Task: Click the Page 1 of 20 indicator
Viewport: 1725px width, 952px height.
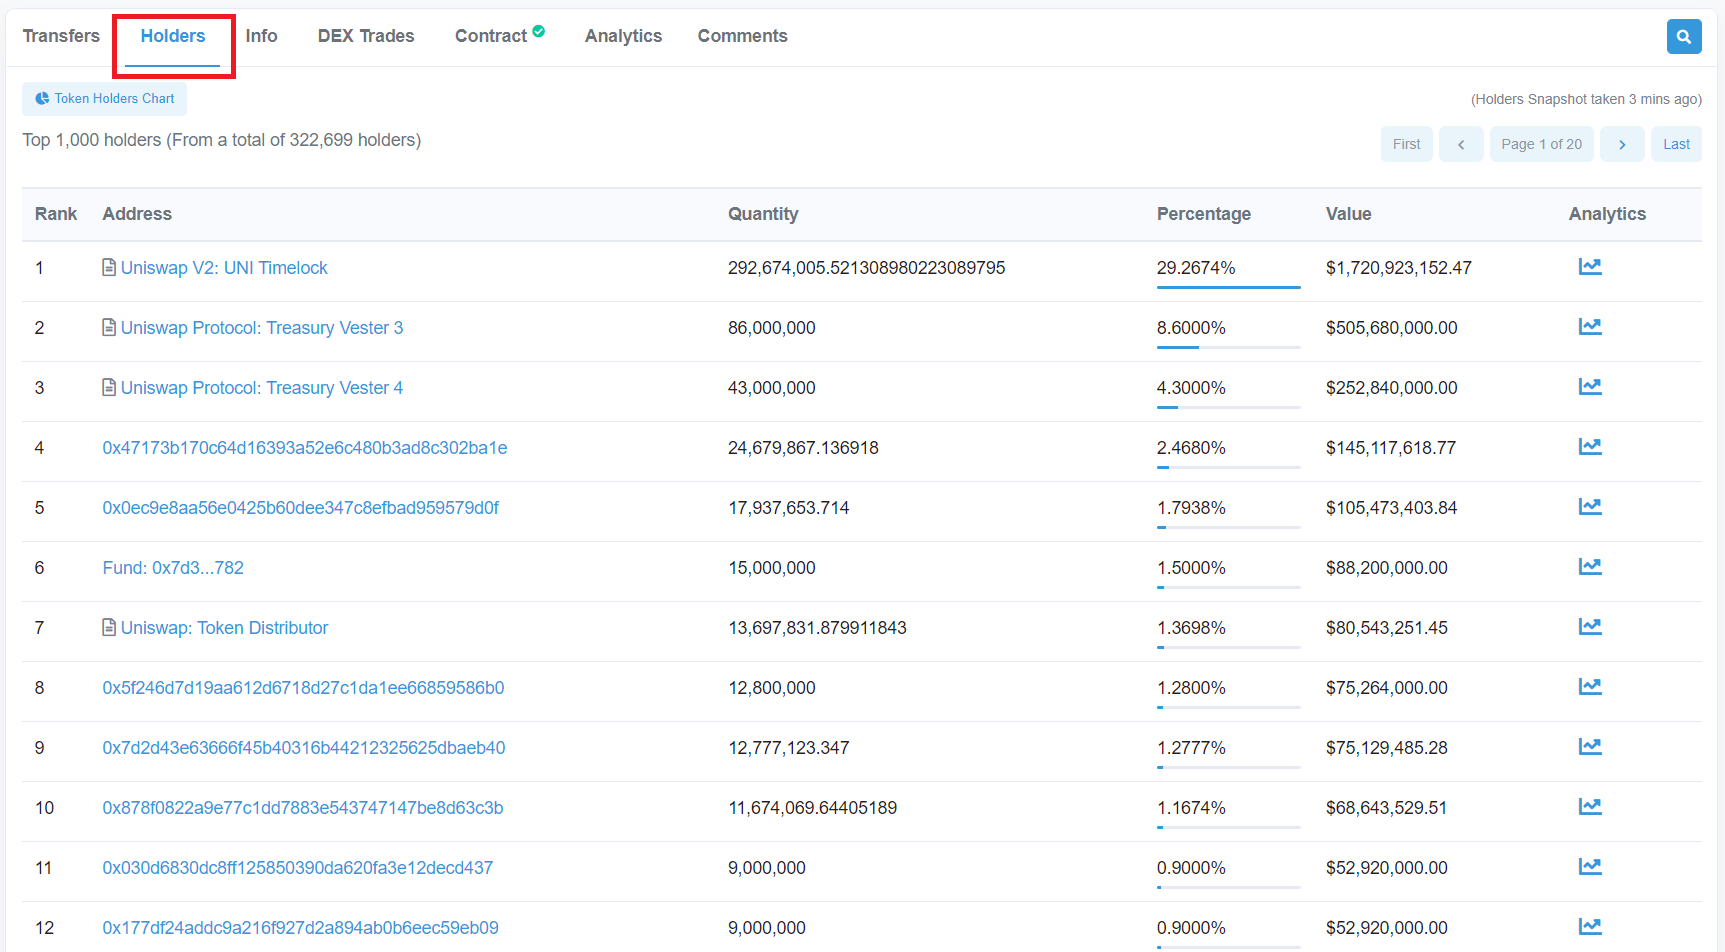Action: (1542, 144)
